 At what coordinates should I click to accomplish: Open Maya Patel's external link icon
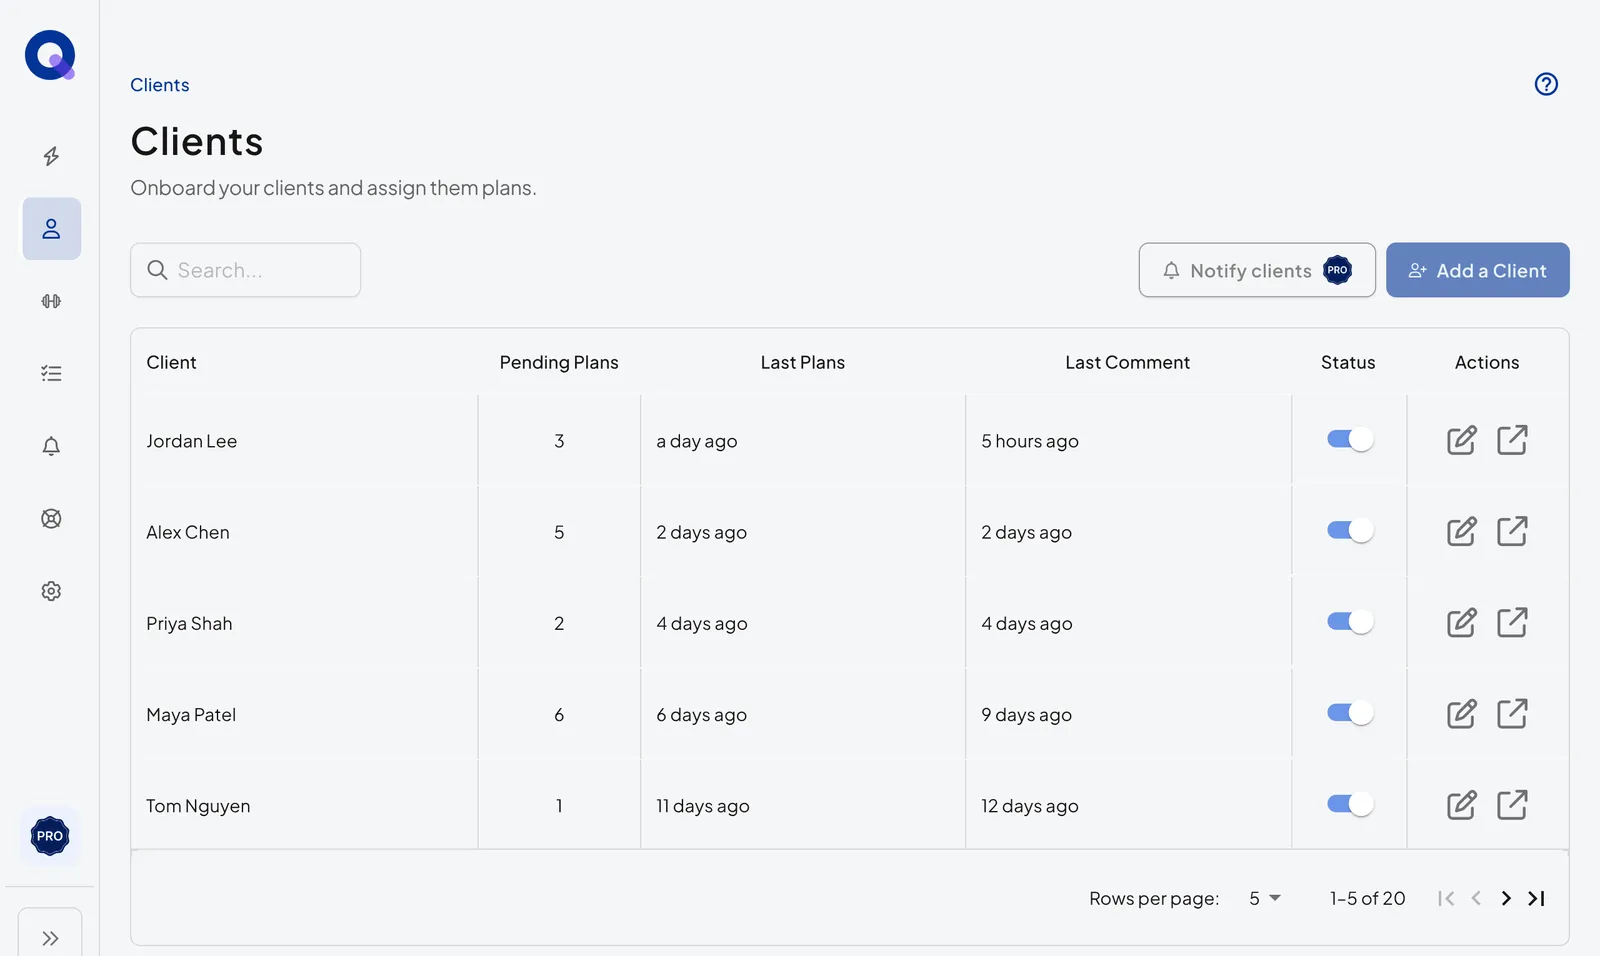pyautogui.click(x=1512, y=714)
